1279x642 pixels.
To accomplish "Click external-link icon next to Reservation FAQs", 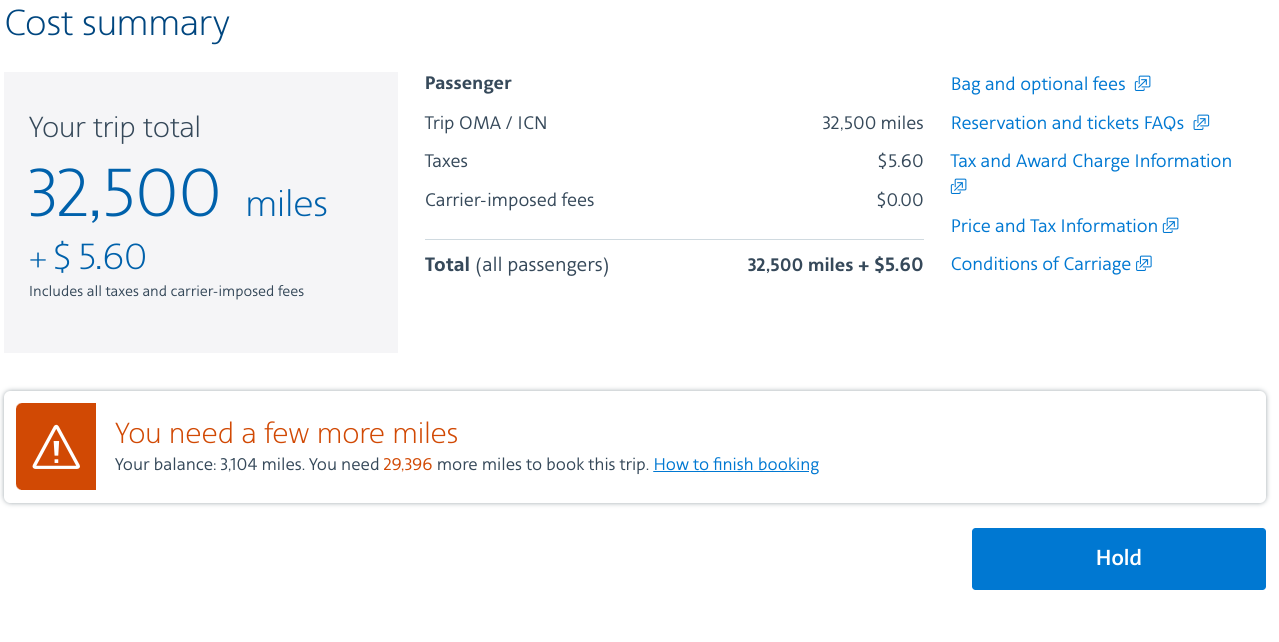I will point(1201,122).
